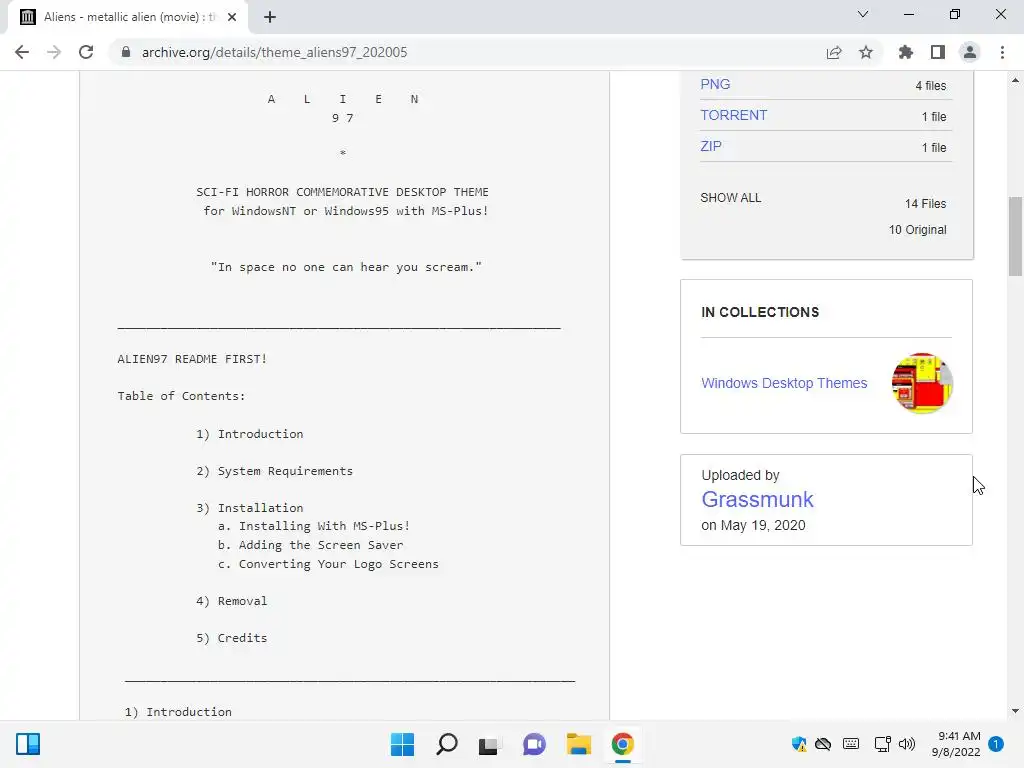Click the forward navigation arrow
This screenshot has height=768, width=1024.
(54, 52)
